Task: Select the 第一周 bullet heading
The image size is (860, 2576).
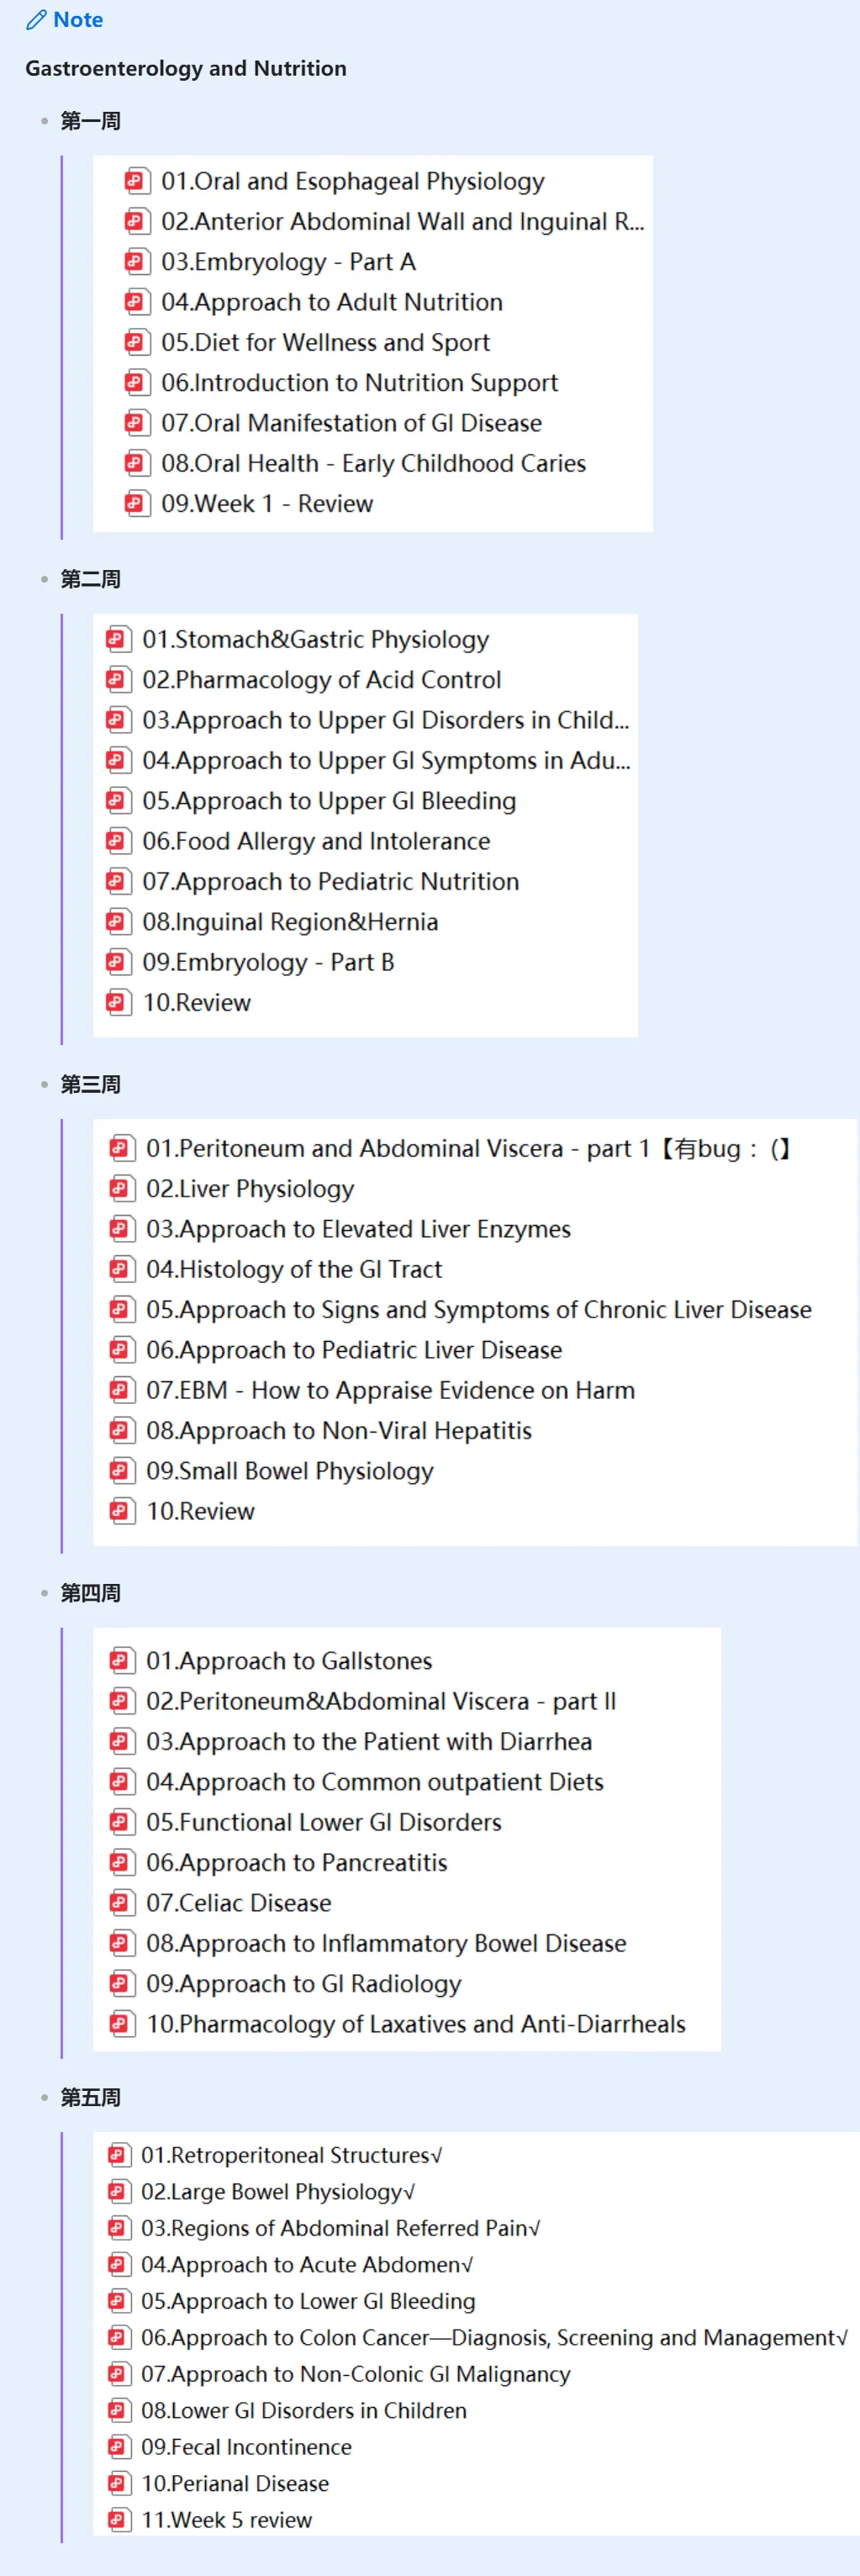Action: pyautogui.click(x=90, y=121)
